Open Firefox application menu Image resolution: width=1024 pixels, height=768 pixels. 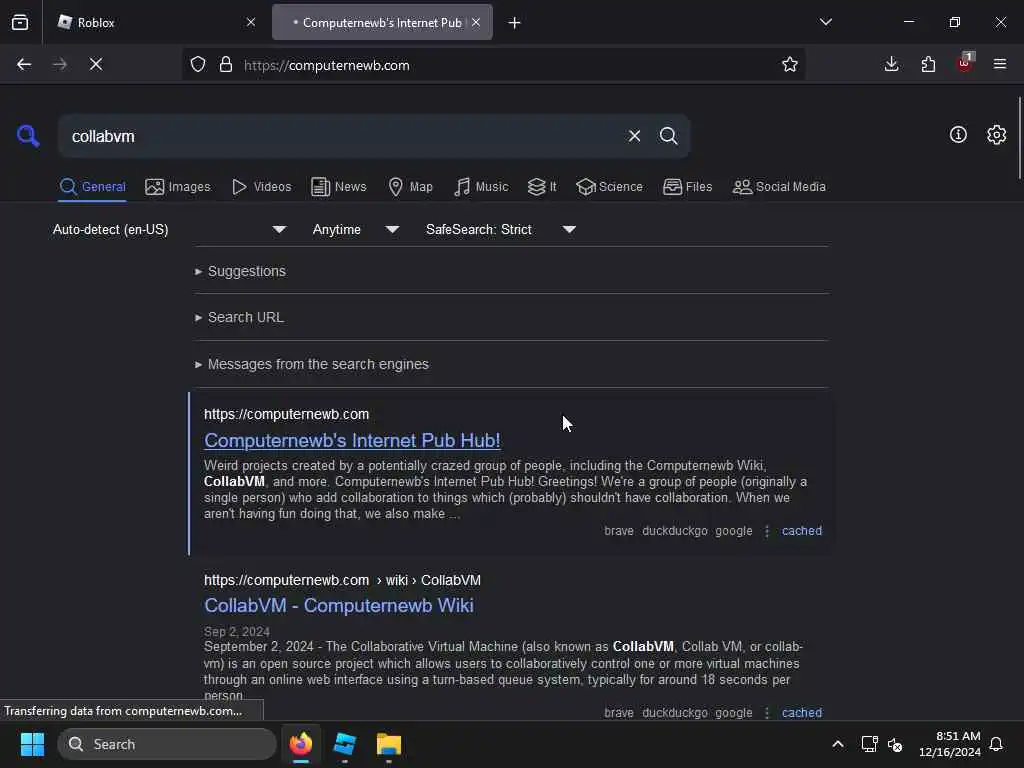(x=1000, y=65)
